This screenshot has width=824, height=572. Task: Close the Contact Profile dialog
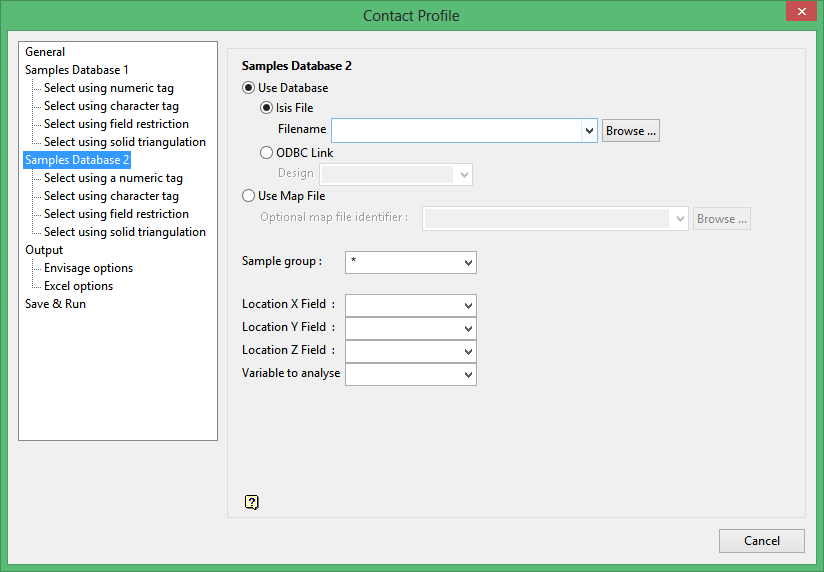[798, 13]
